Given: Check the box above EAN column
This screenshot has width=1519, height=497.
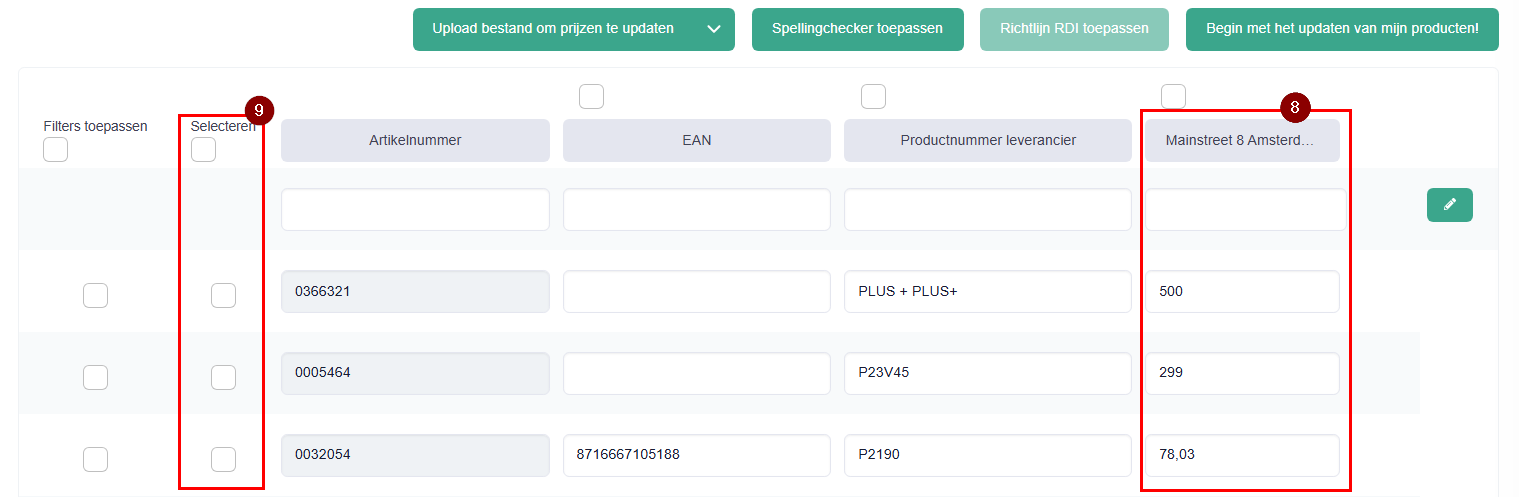Looking at the screenshot, I should click(591, 97).
